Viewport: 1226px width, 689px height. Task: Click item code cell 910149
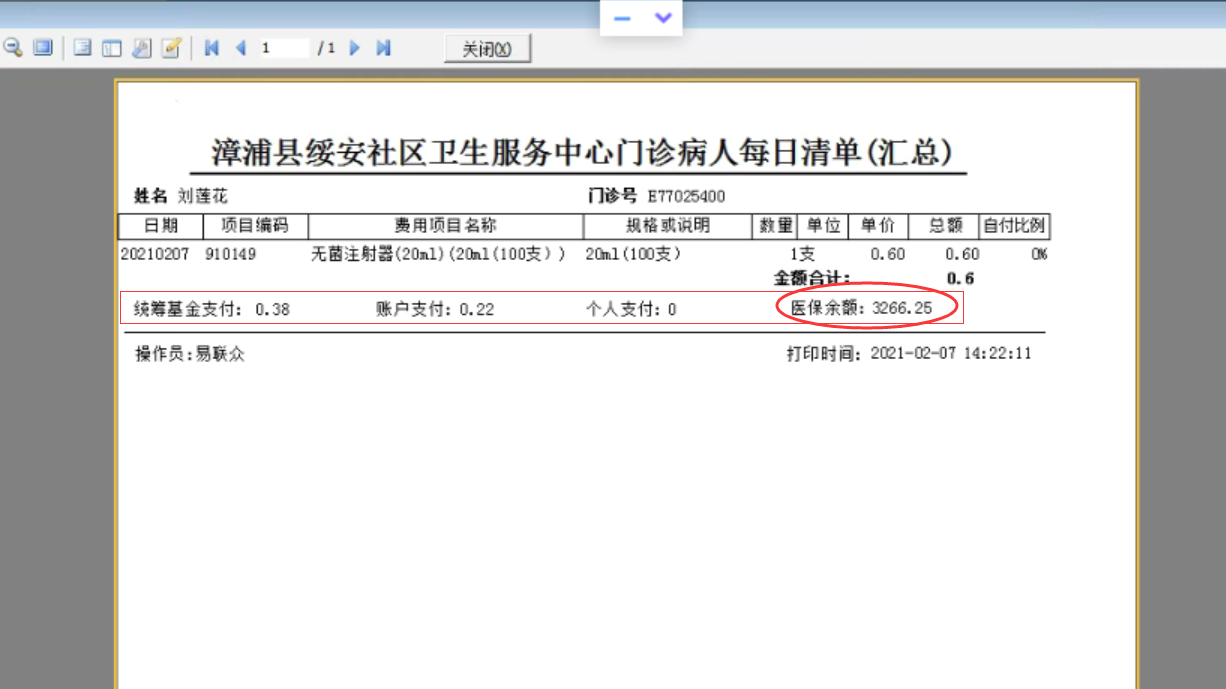tap(231, 254)
